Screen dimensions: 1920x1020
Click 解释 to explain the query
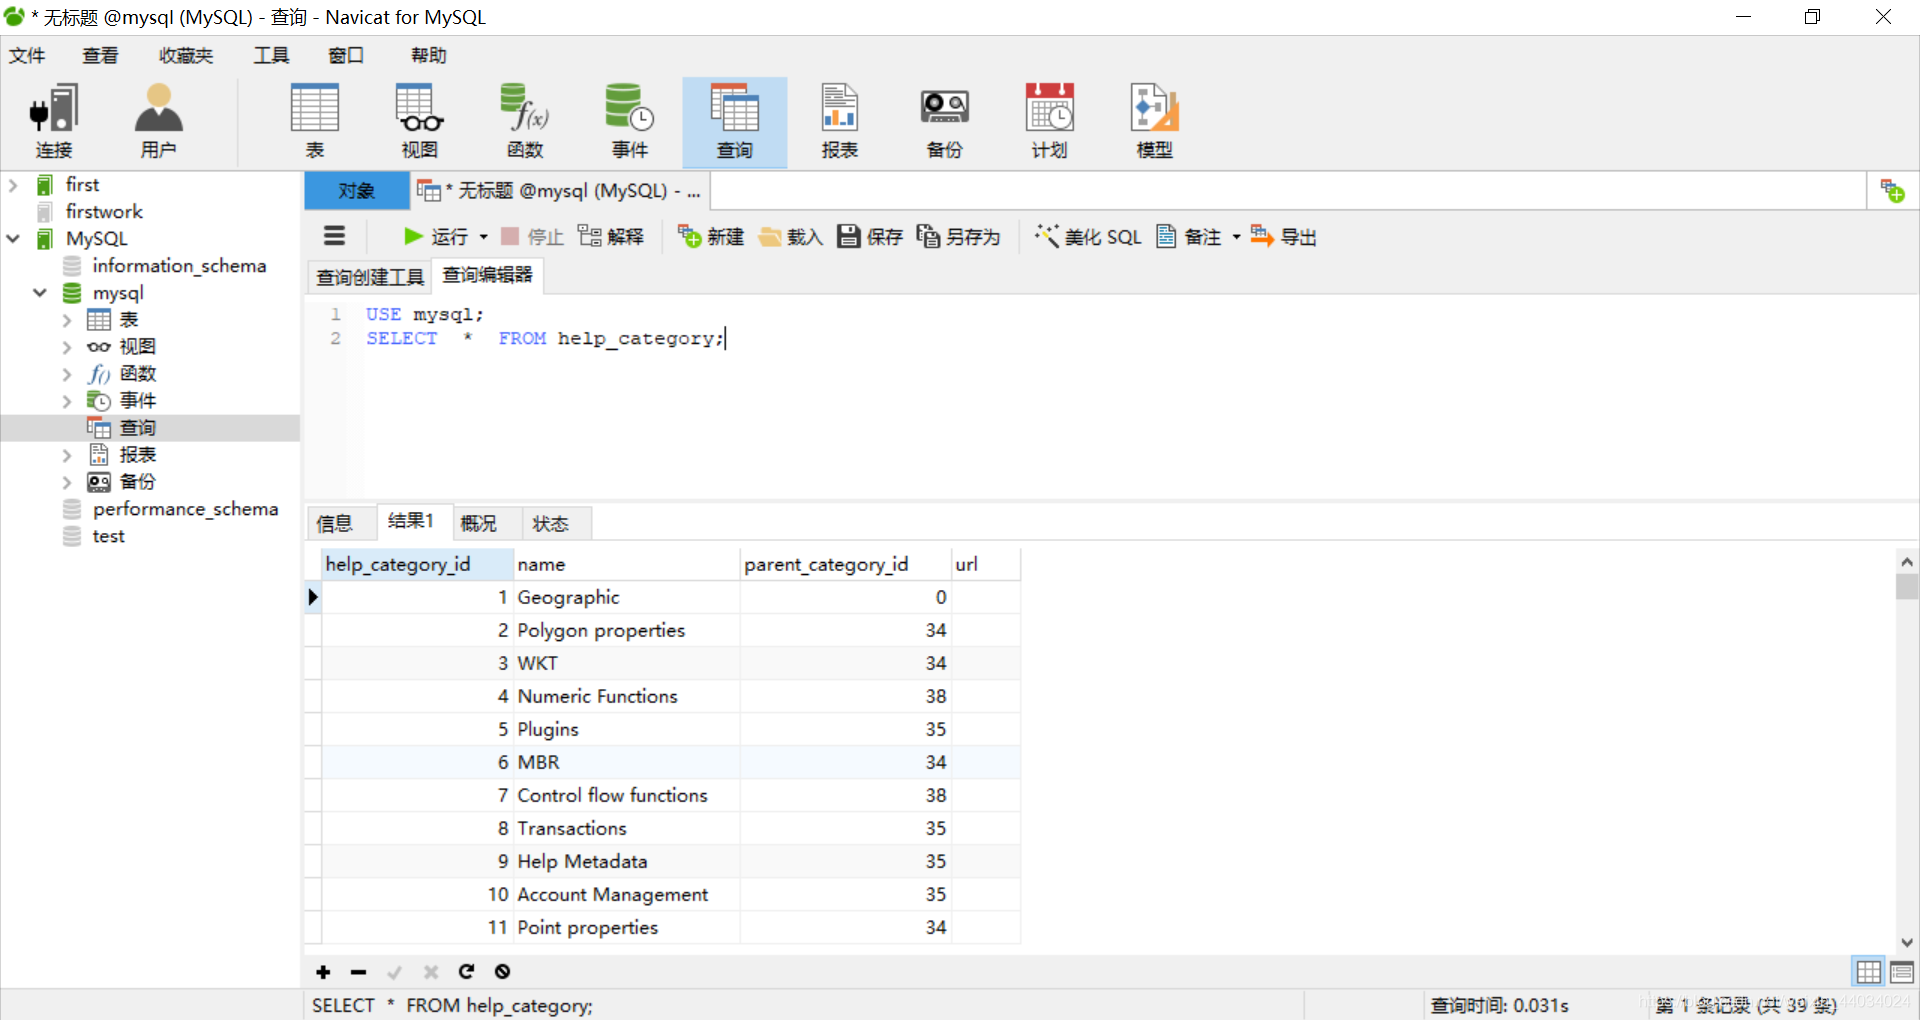[611, 237]
